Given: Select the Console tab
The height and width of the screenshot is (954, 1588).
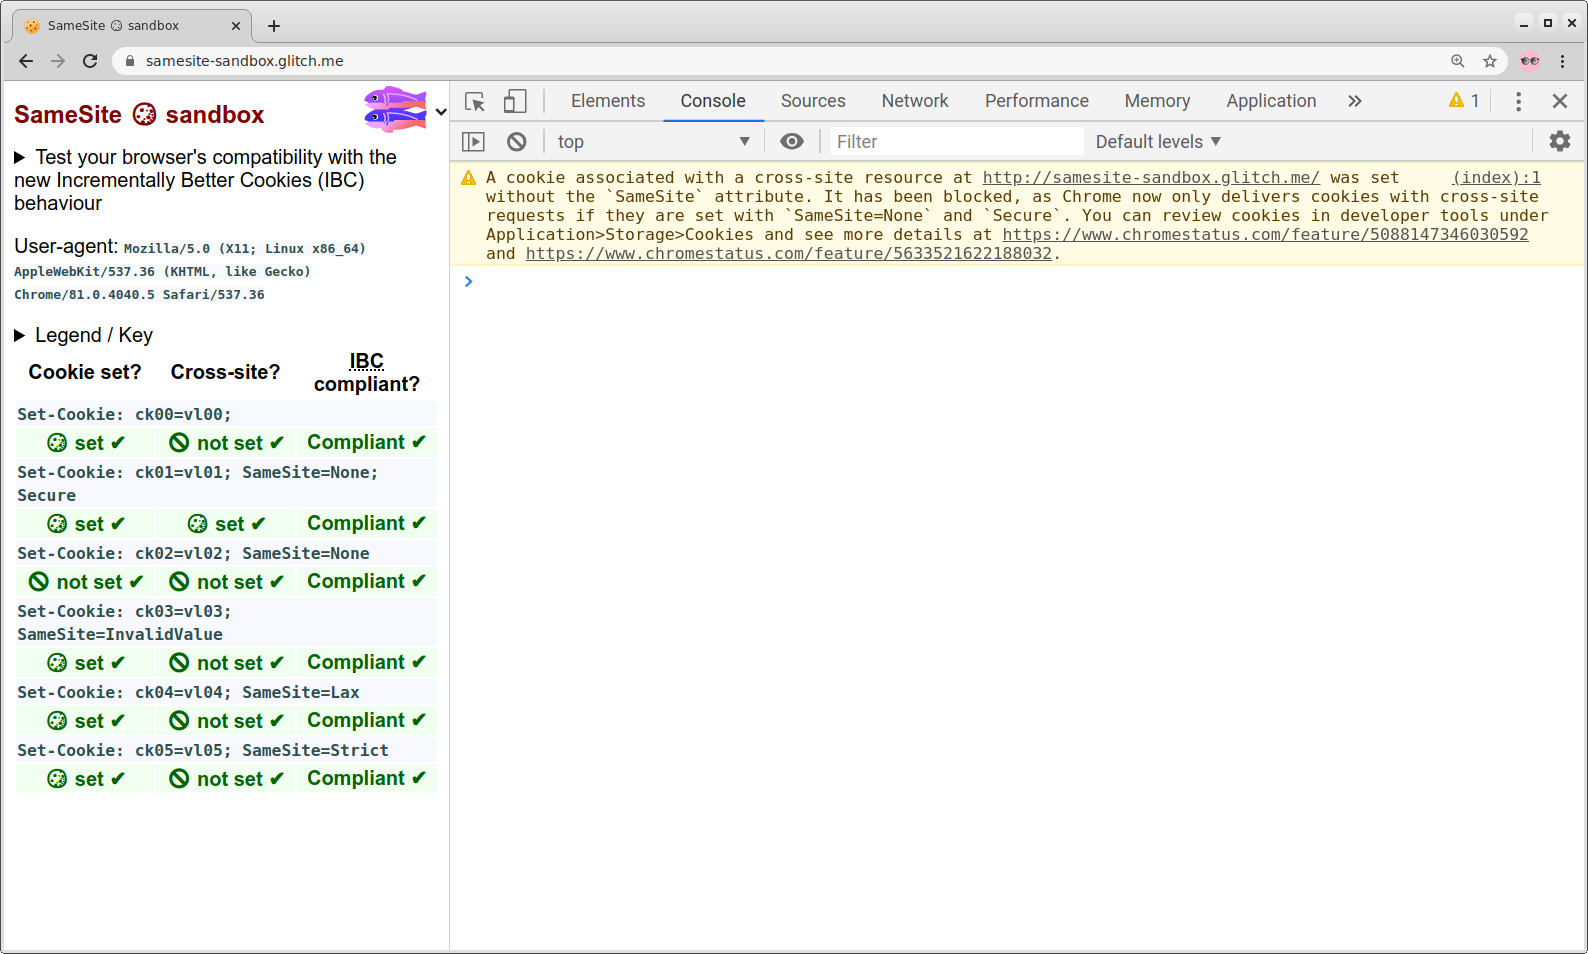Looking at the screenshot, I should tap(713, 101).
